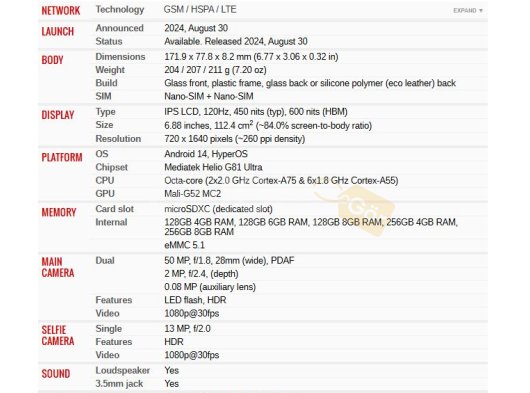Open the SOUND section heading
Screen dimensions: 530x393
pyautogui.click(x=56, y=374)
